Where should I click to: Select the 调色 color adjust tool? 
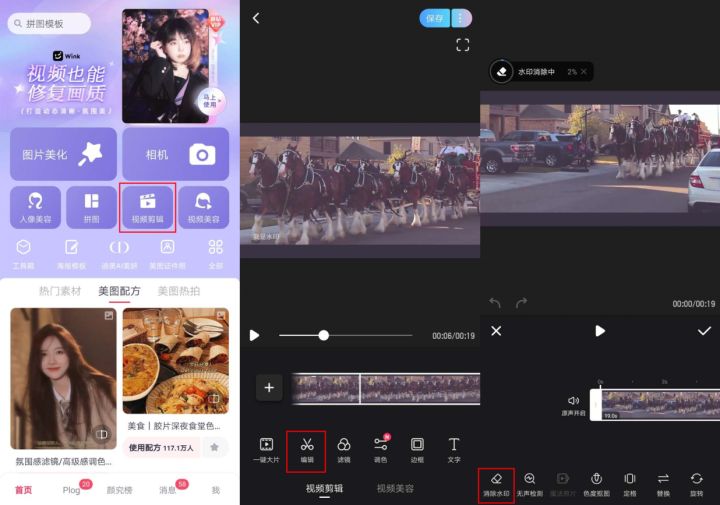[381, 450]
